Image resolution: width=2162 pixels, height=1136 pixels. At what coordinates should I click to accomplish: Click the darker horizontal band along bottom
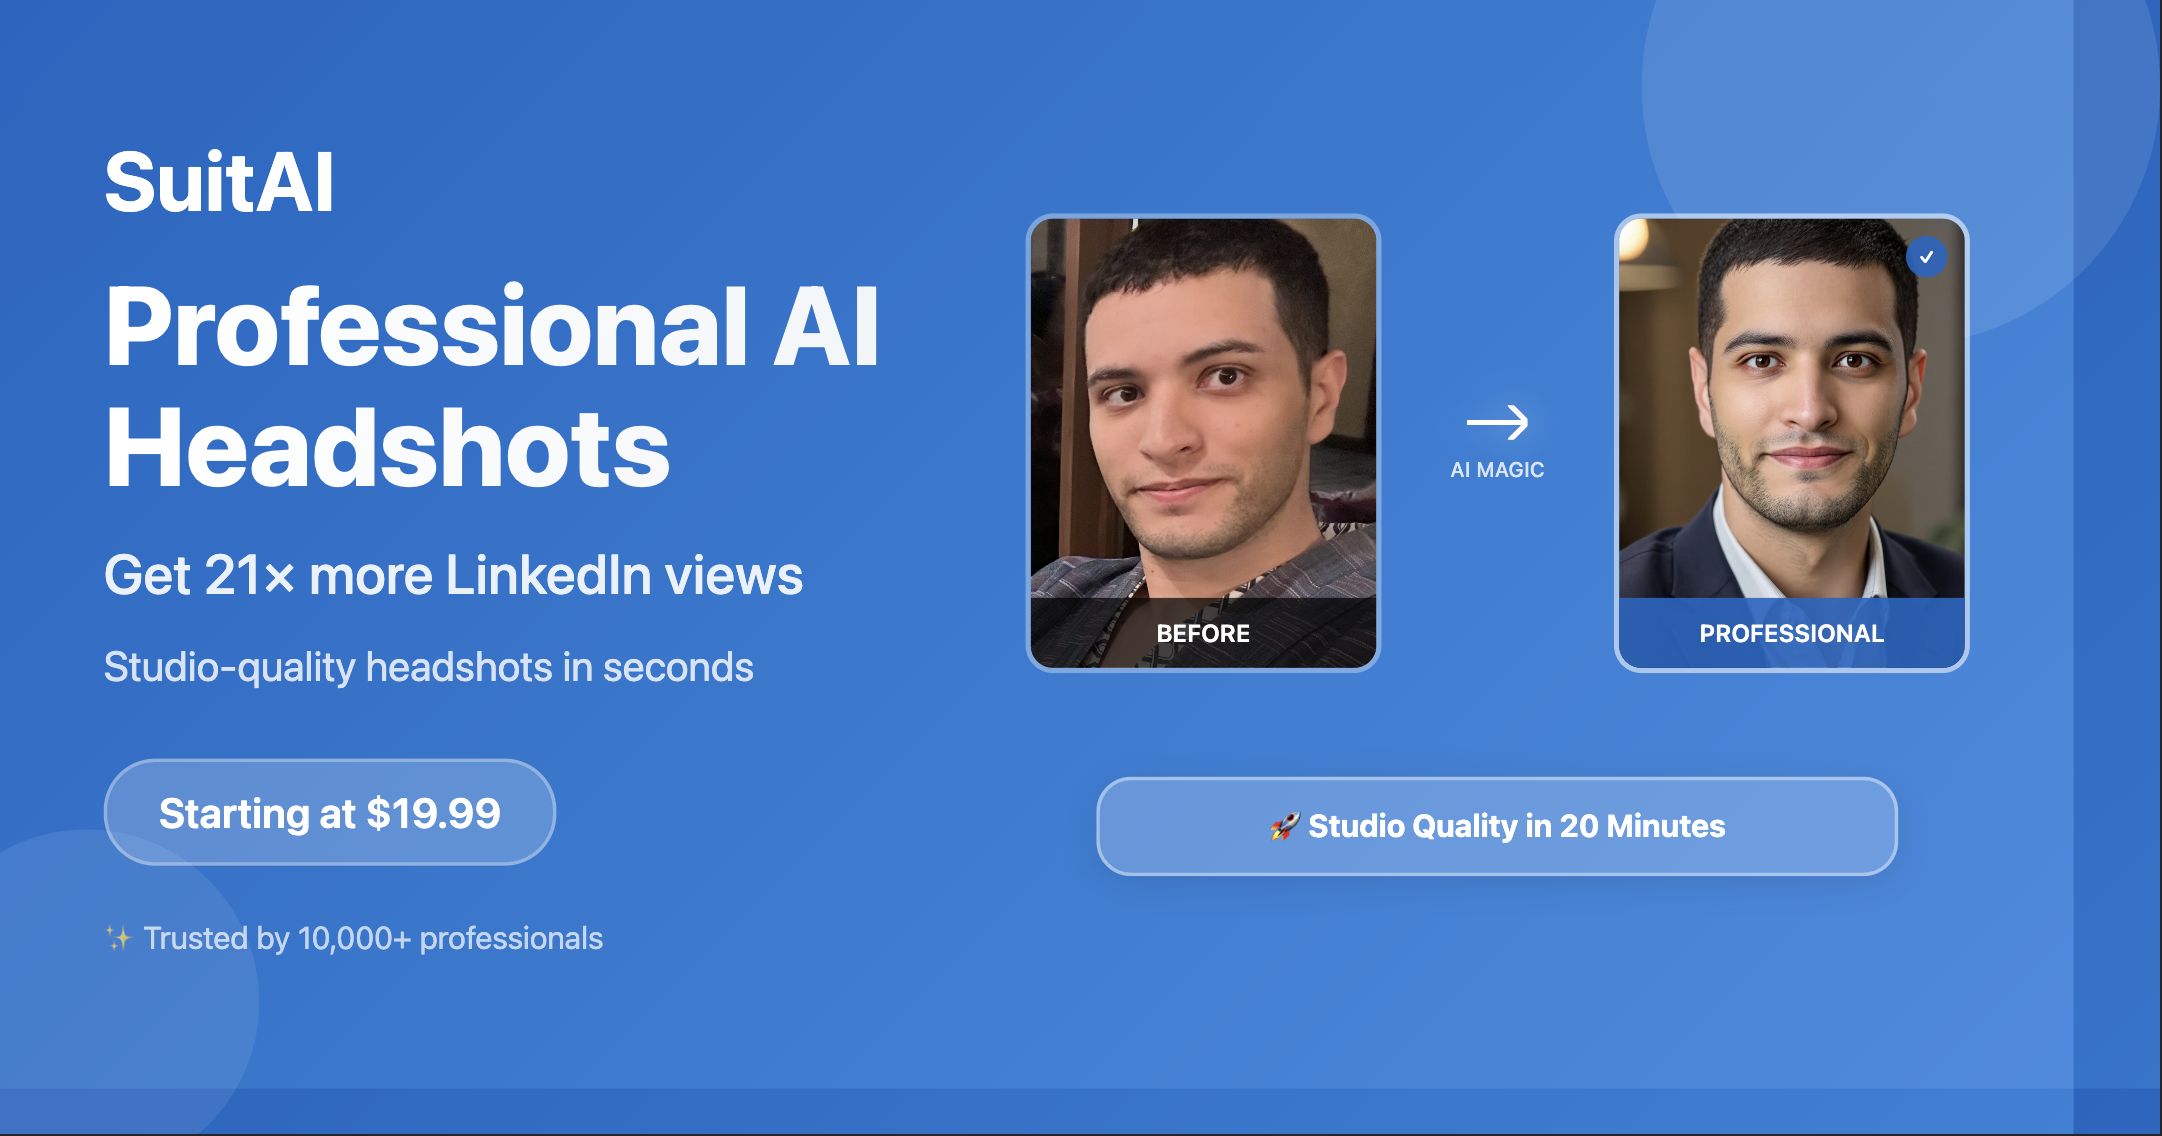(x=1000, y=1110)
